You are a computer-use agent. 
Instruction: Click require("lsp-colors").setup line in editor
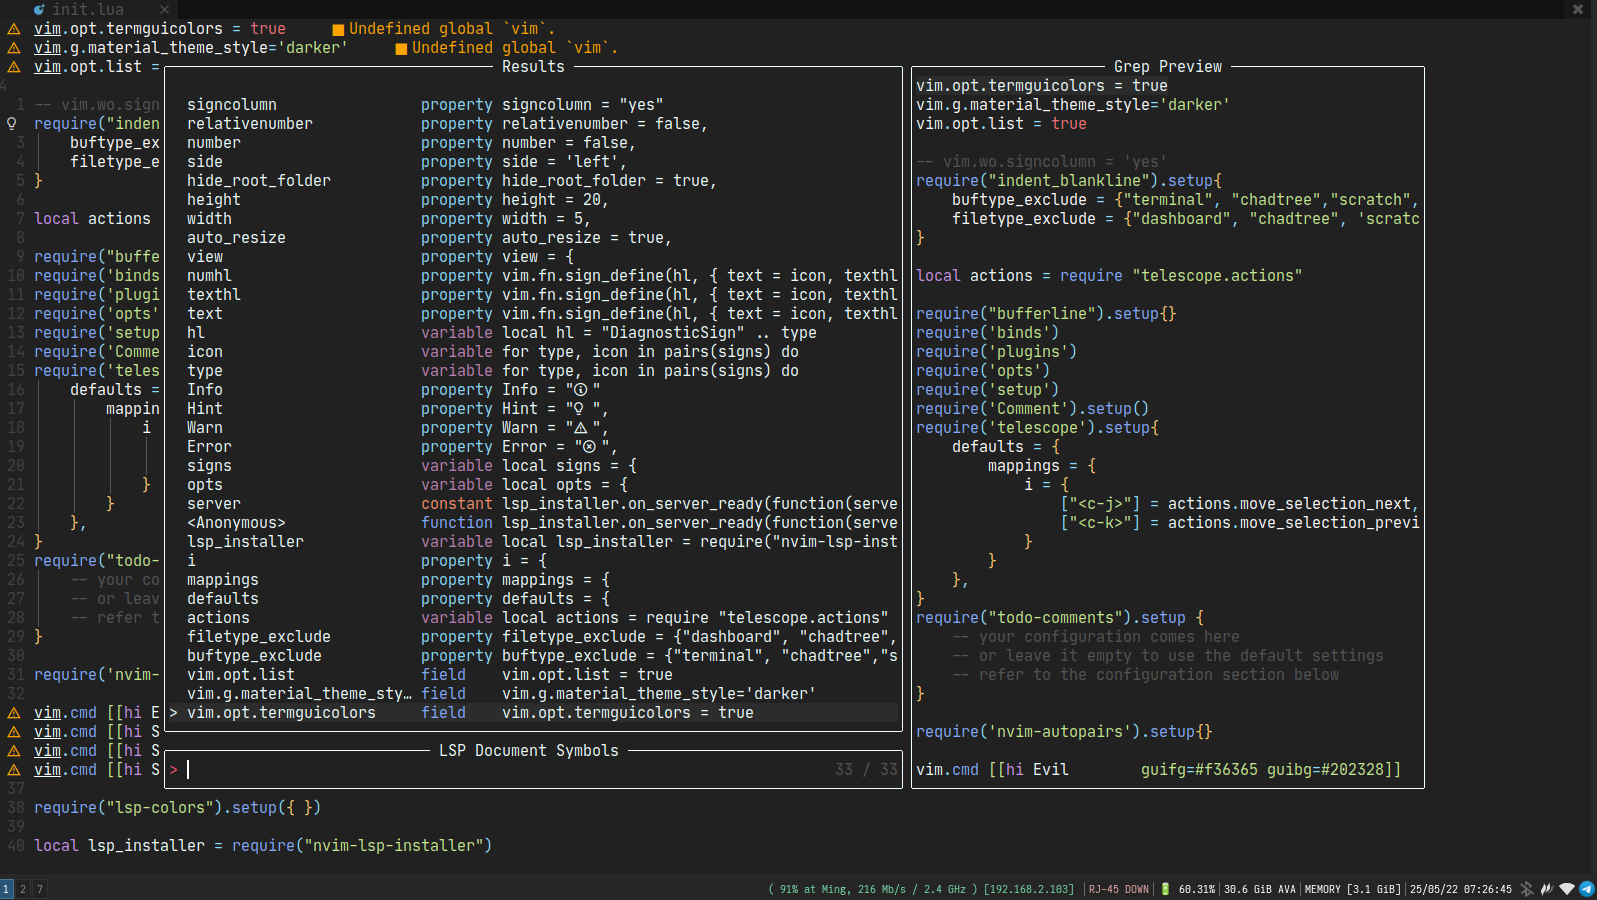point(178,808)
